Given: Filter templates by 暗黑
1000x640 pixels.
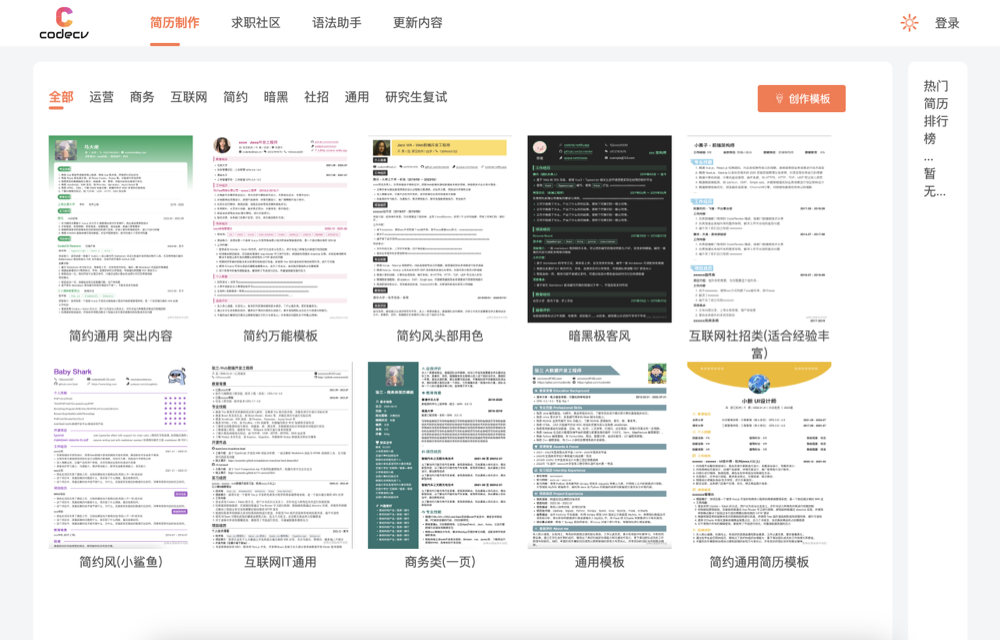Looking at the screenshot, I should [276, 97].
